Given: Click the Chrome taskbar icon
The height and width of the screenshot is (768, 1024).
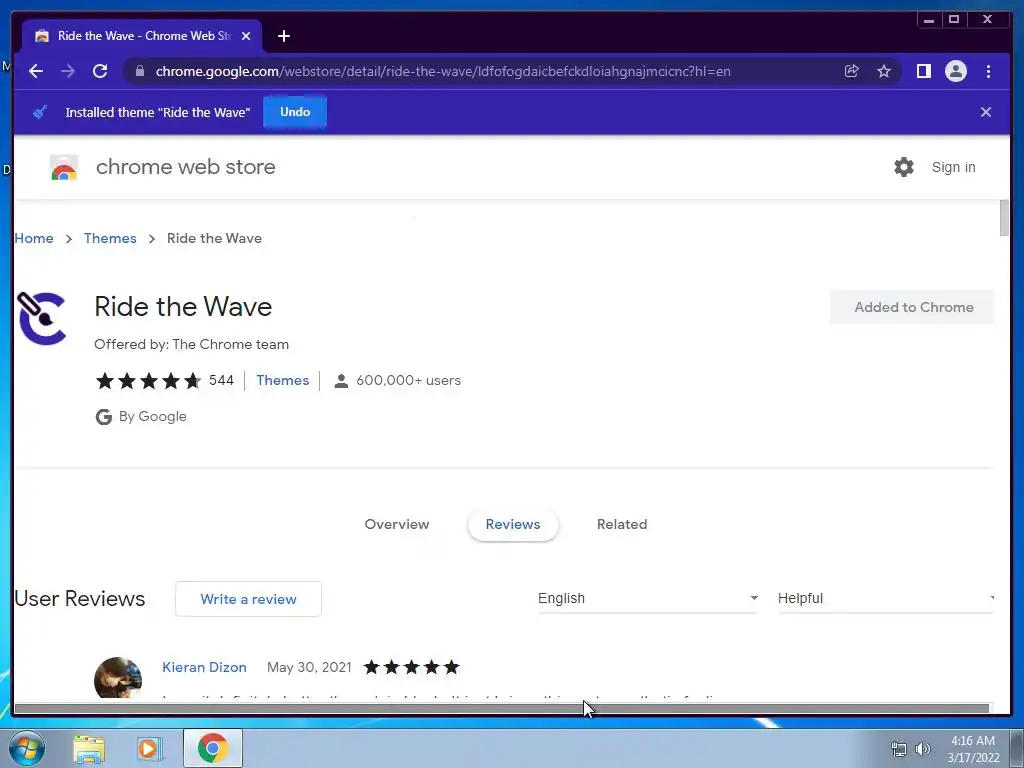Looking at the screenshot, I should pos(213,748).
